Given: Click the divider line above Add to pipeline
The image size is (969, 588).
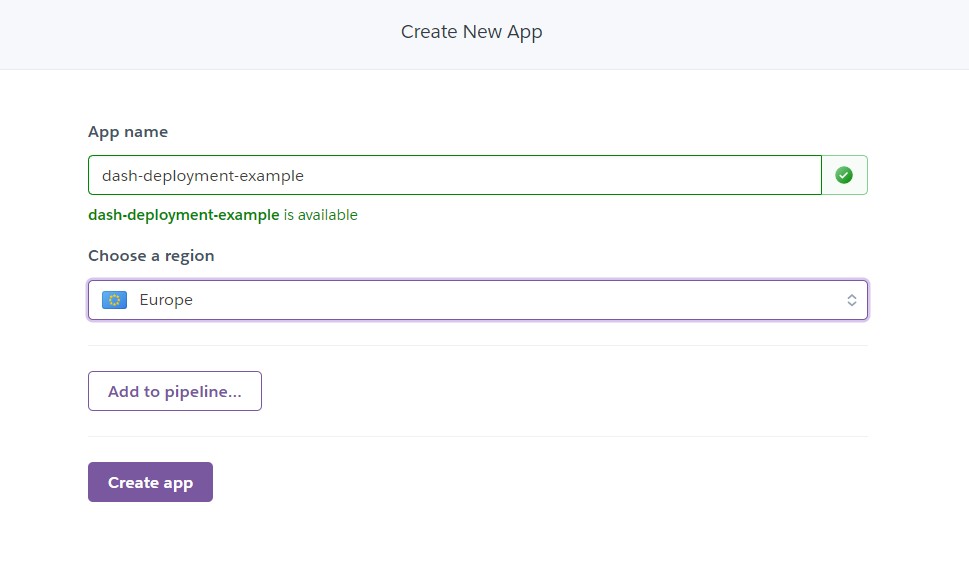Looking at the screenshot, I should [x=478, y=346].
